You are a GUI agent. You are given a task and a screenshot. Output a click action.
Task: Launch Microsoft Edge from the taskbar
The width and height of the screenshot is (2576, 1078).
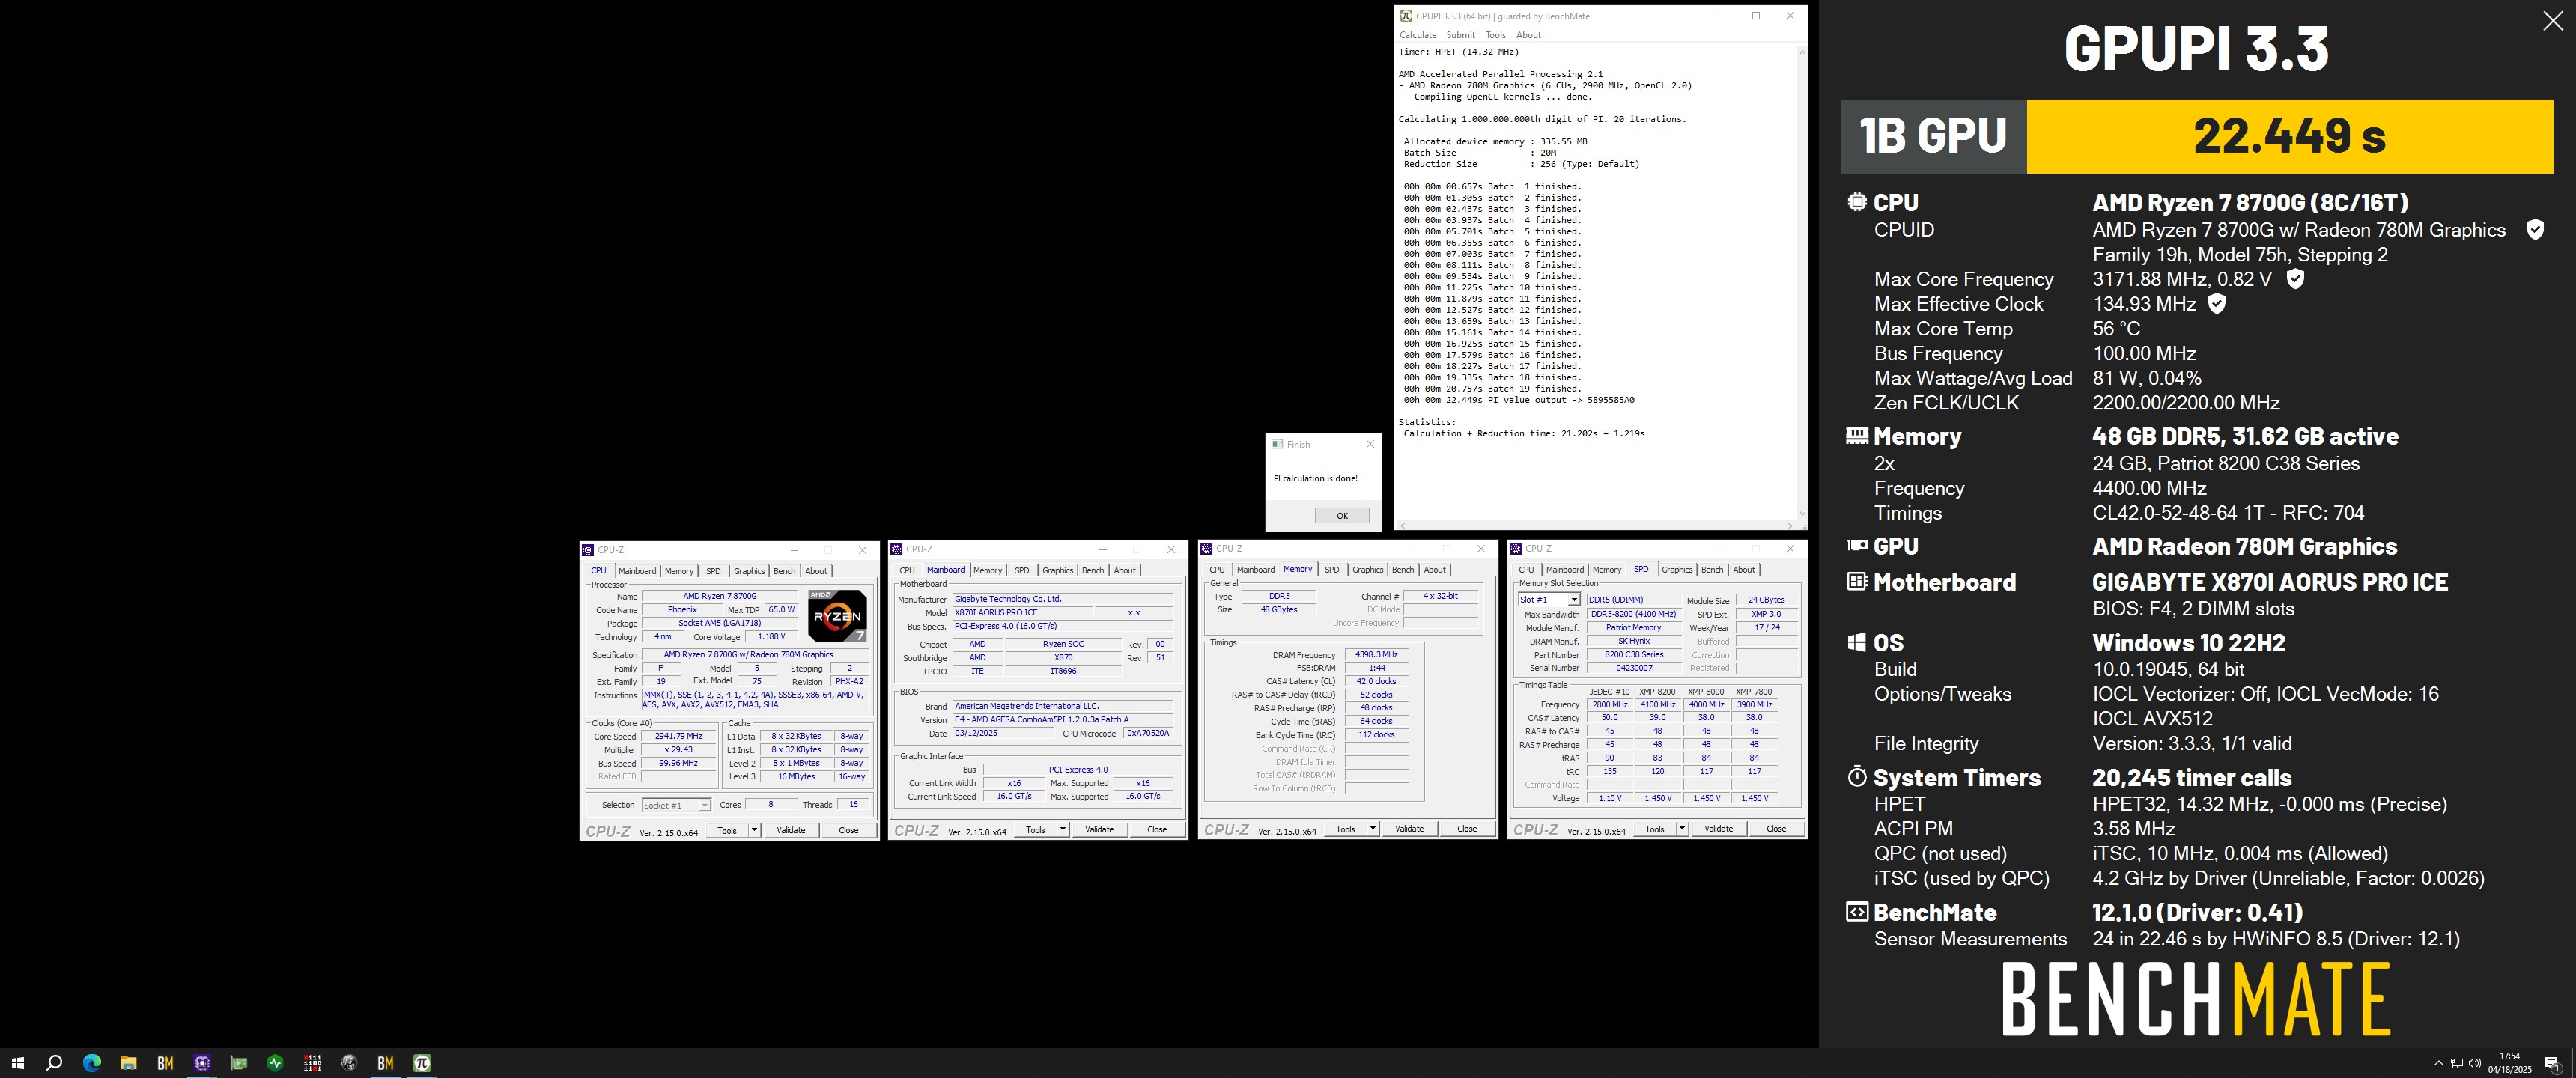(x=91, y=1063)
